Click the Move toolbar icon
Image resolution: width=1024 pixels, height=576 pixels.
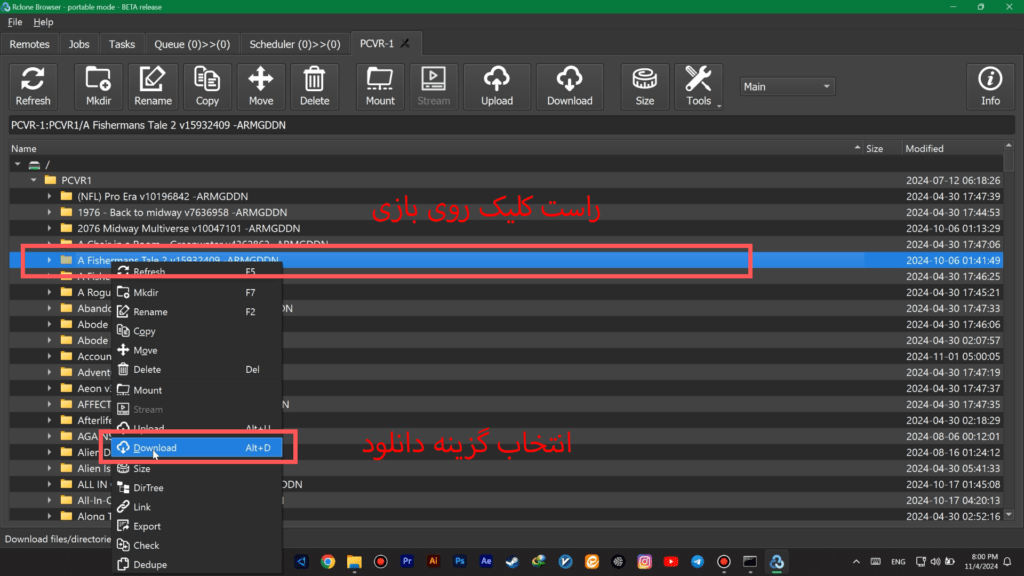[x=261, y=86]
